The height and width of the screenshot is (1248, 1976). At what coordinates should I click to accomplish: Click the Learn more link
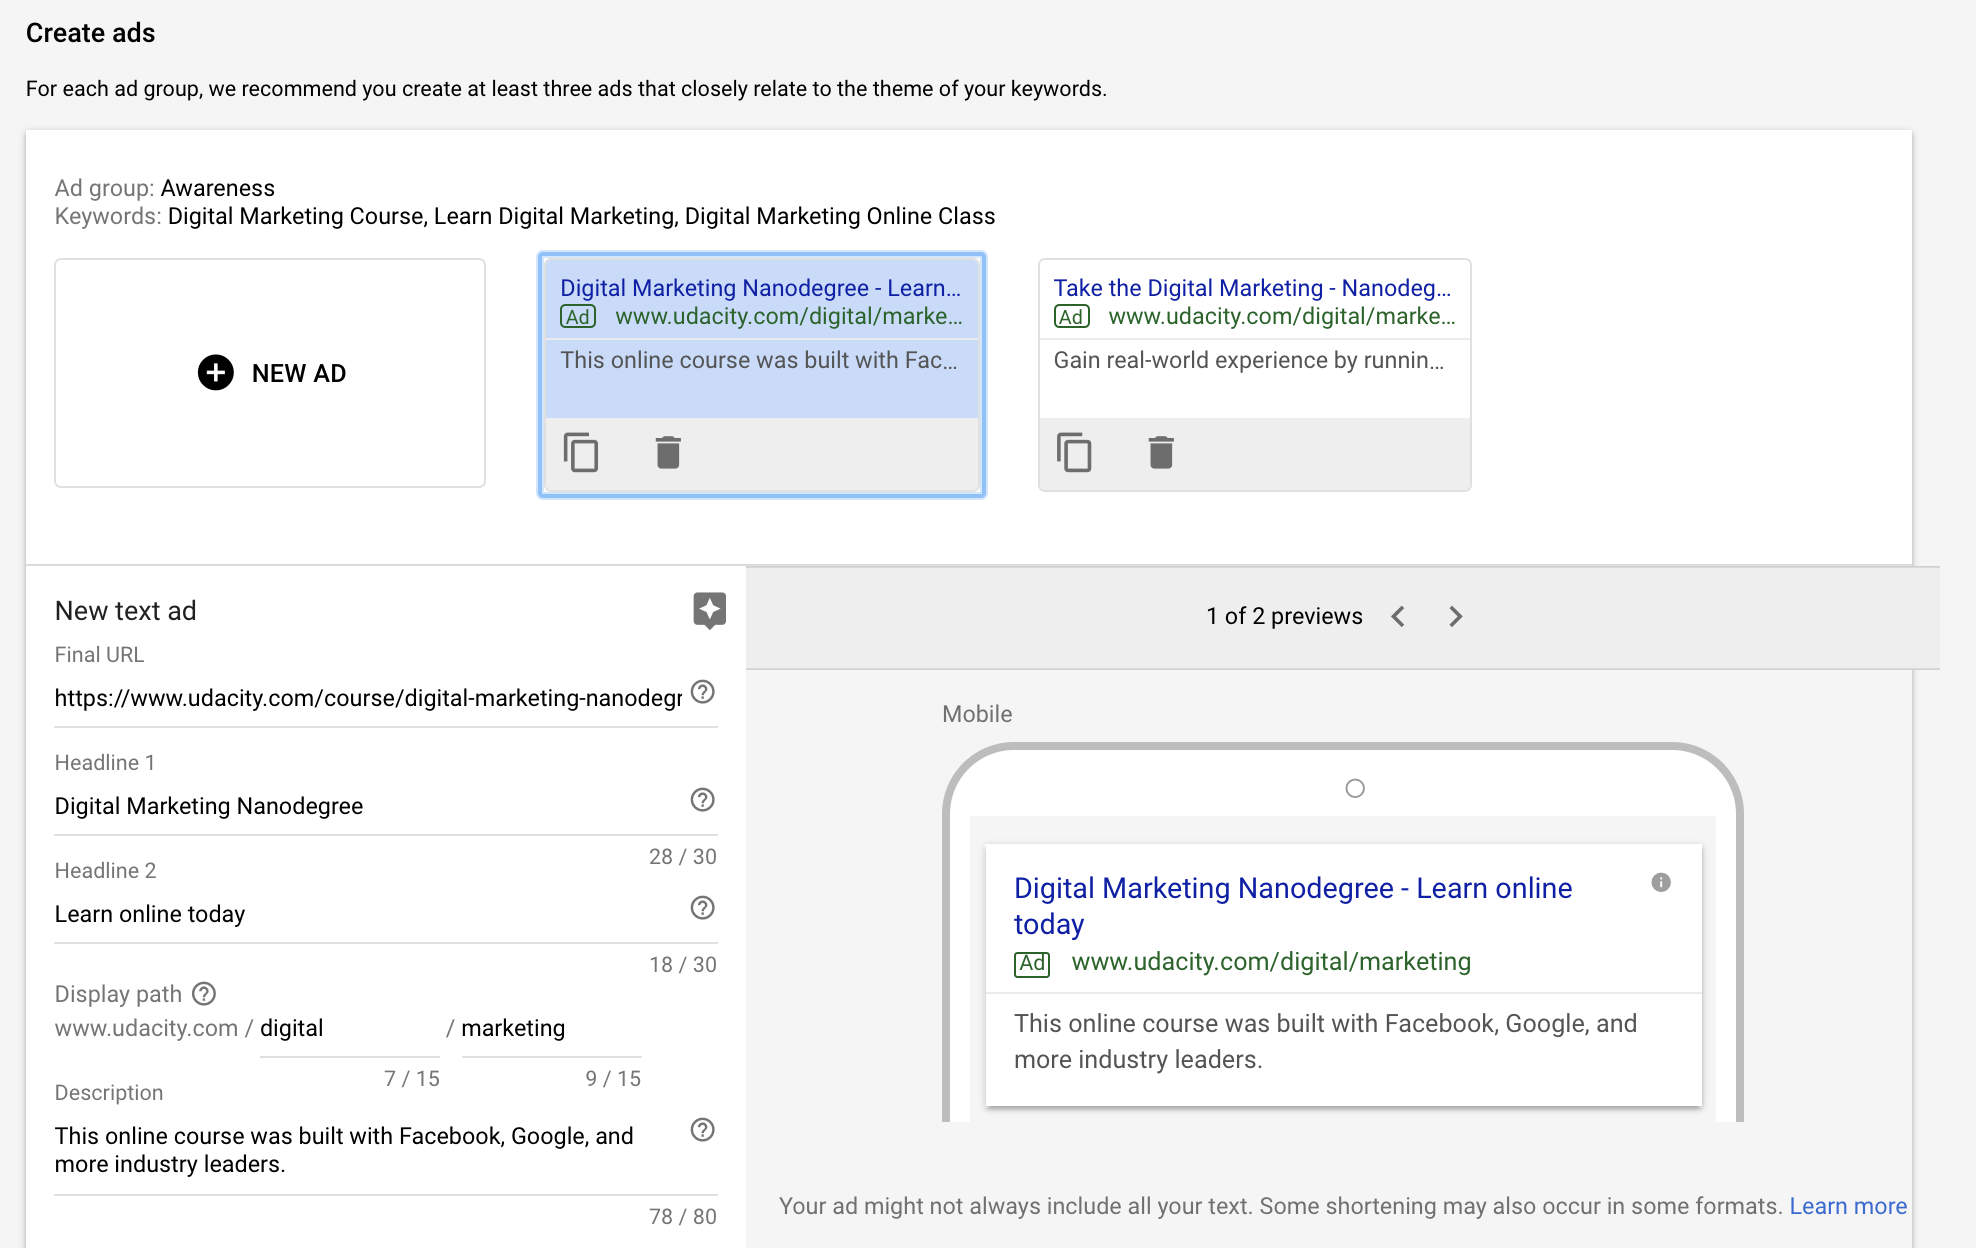[x=1847, y=1206]
